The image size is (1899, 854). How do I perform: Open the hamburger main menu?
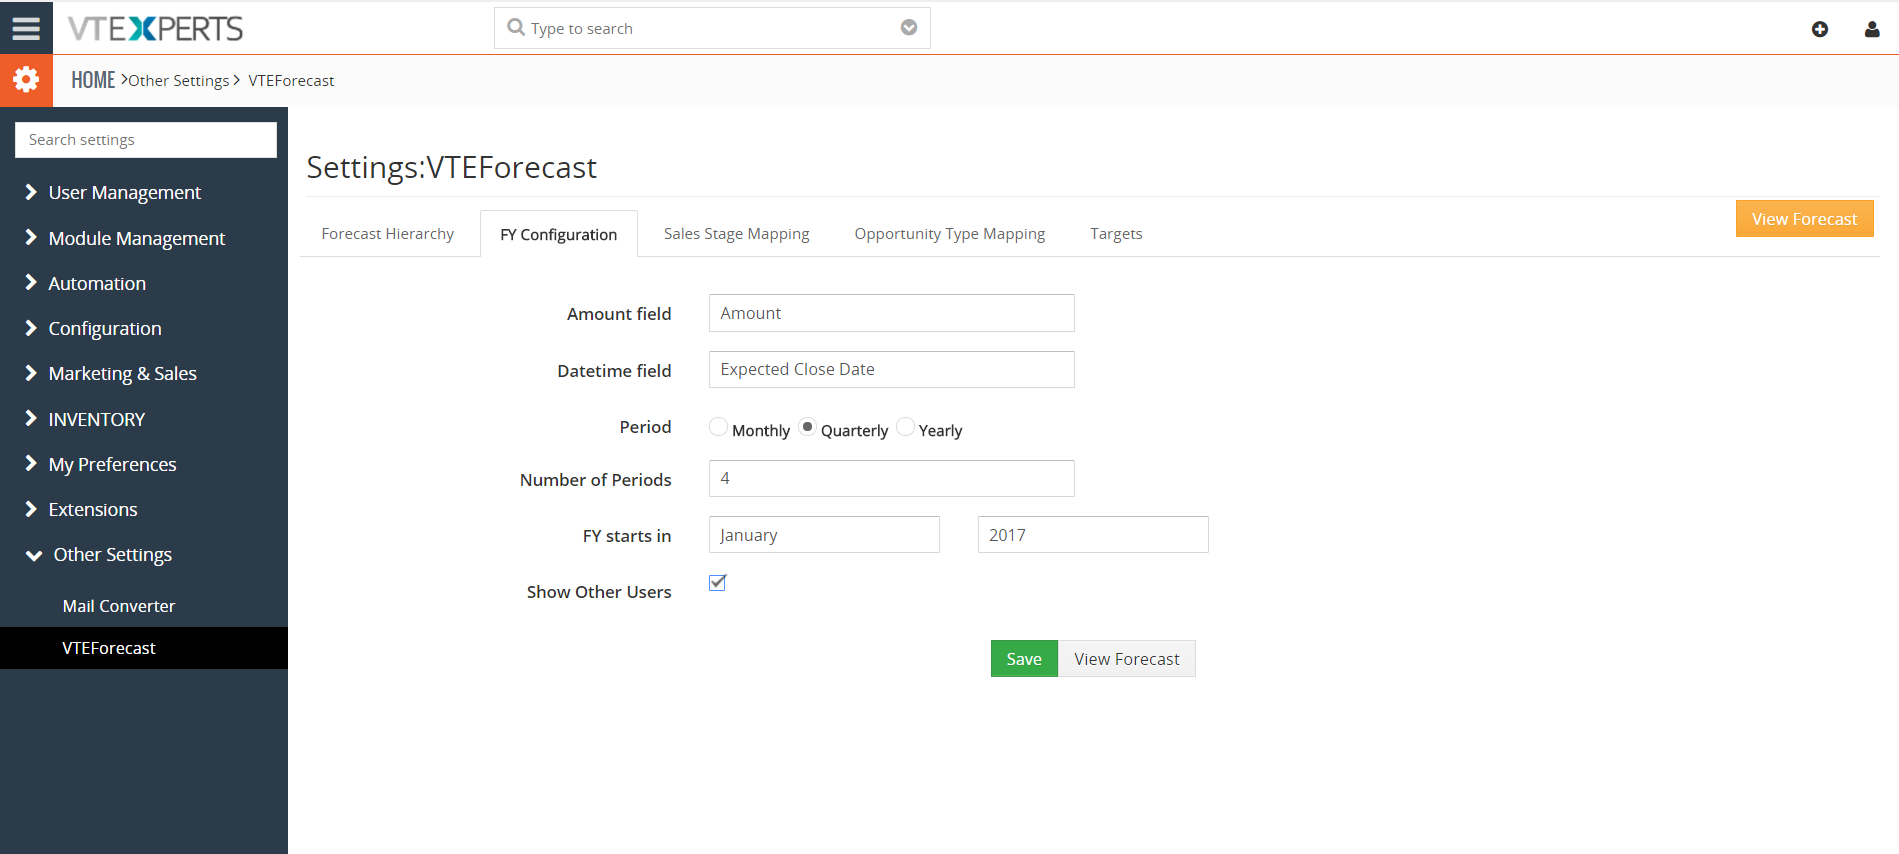pyautogui.click(x=26, y=28)
